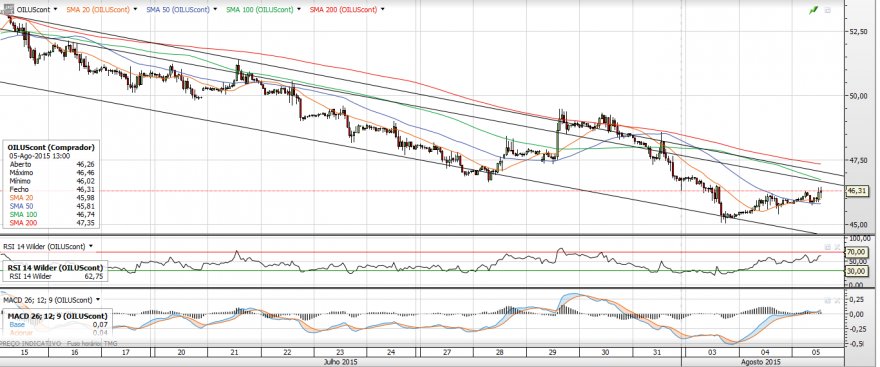Screen dimensions: 880x367
Task: Click the MACD 0,25 axis label
Action: click(x=856, y=300)
